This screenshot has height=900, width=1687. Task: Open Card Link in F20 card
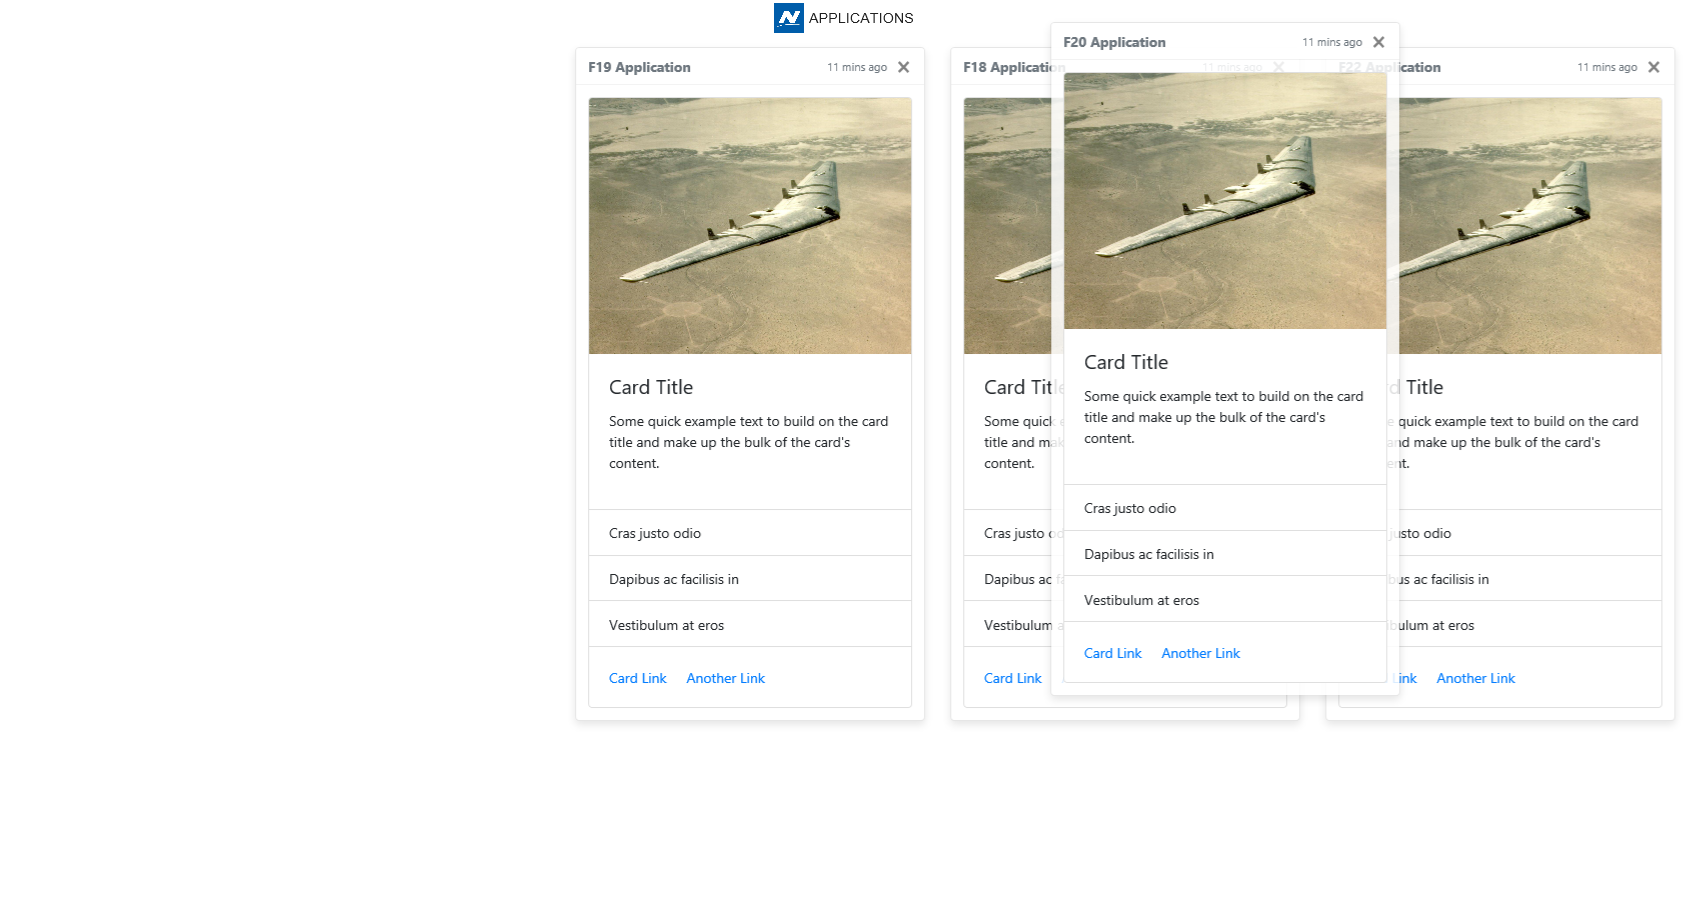coord(1113,653)
